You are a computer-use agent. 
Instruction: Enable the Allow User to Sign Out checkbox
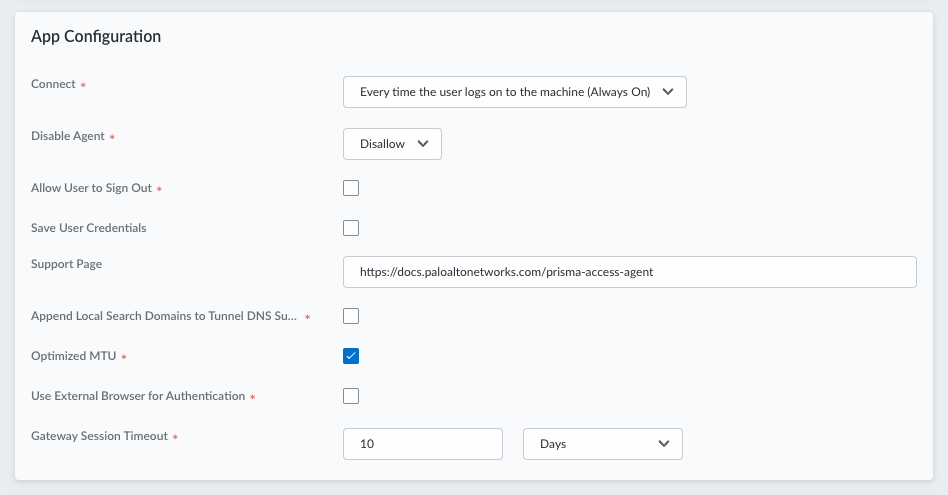(351, 188)
